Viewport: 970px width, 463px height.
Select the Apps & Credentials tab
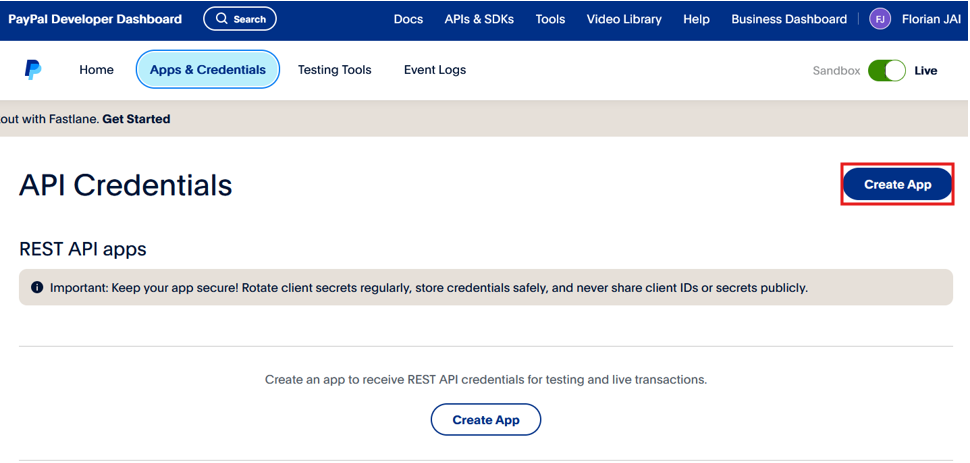(x=208, y=70)
